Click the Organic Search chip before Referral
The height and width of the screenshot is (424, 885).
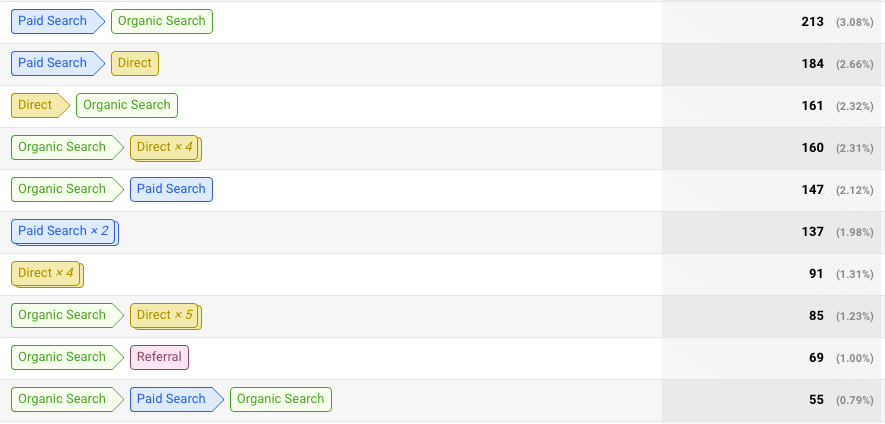[67, 357]
